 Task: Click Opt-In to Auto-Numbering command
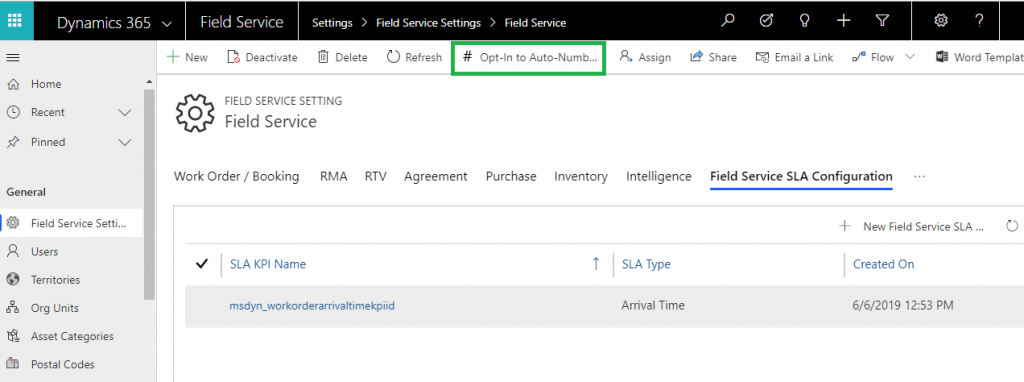pos(529,57)
